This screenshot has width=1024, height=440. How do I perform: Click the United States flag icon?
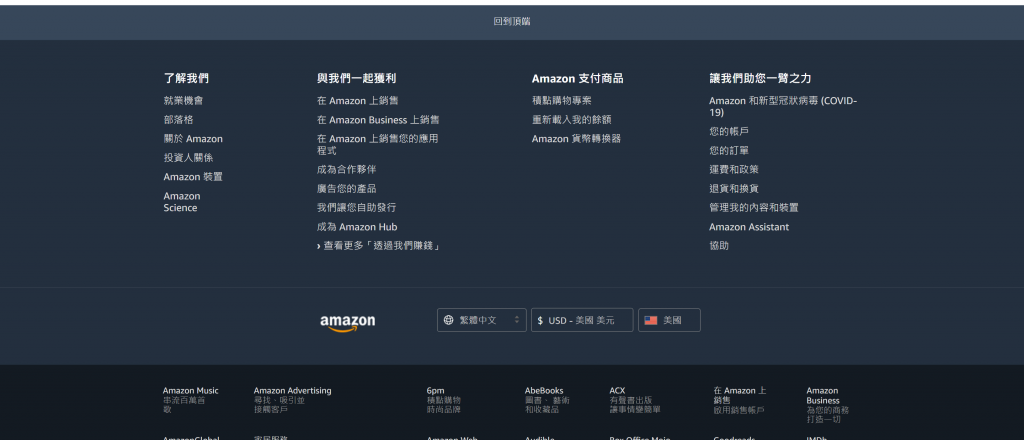650,320
